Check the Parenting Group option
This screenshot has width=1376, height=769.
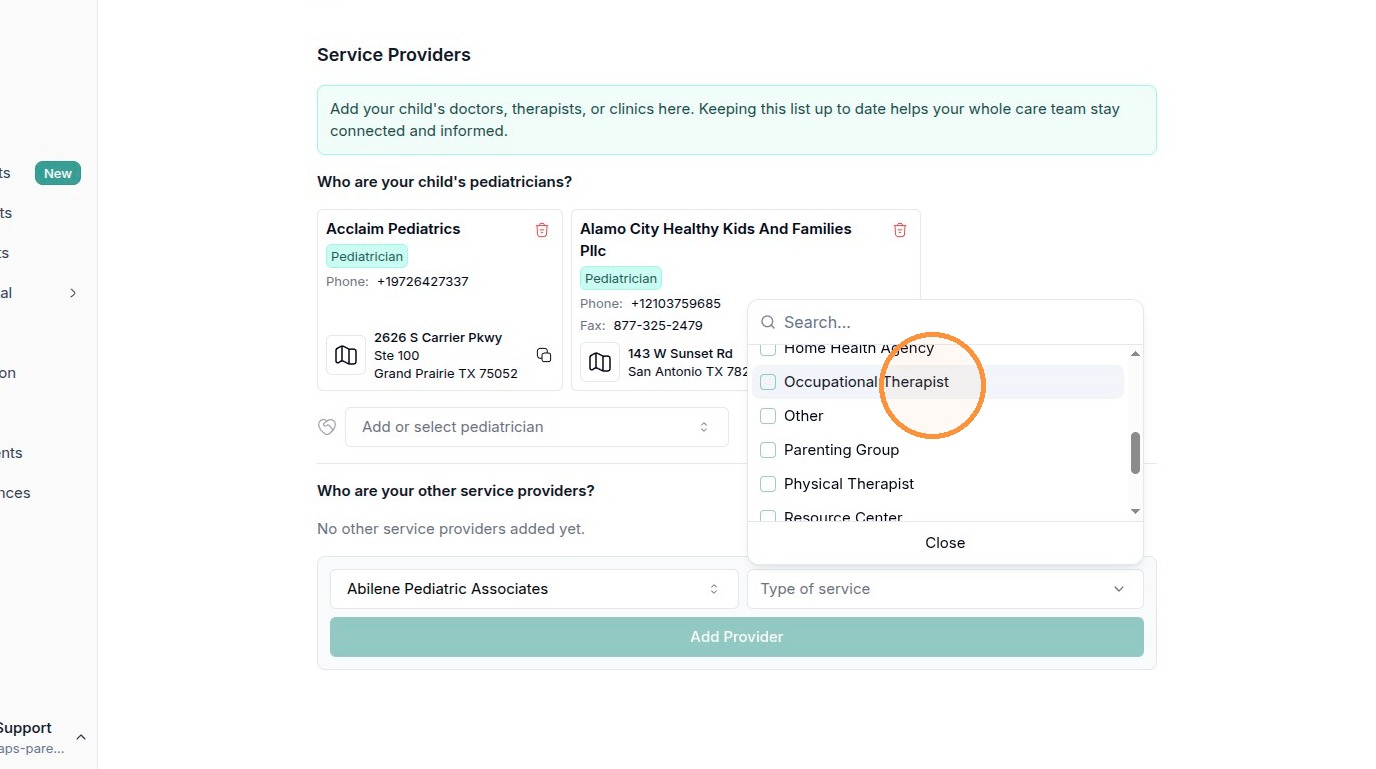[x=768, y=450]
